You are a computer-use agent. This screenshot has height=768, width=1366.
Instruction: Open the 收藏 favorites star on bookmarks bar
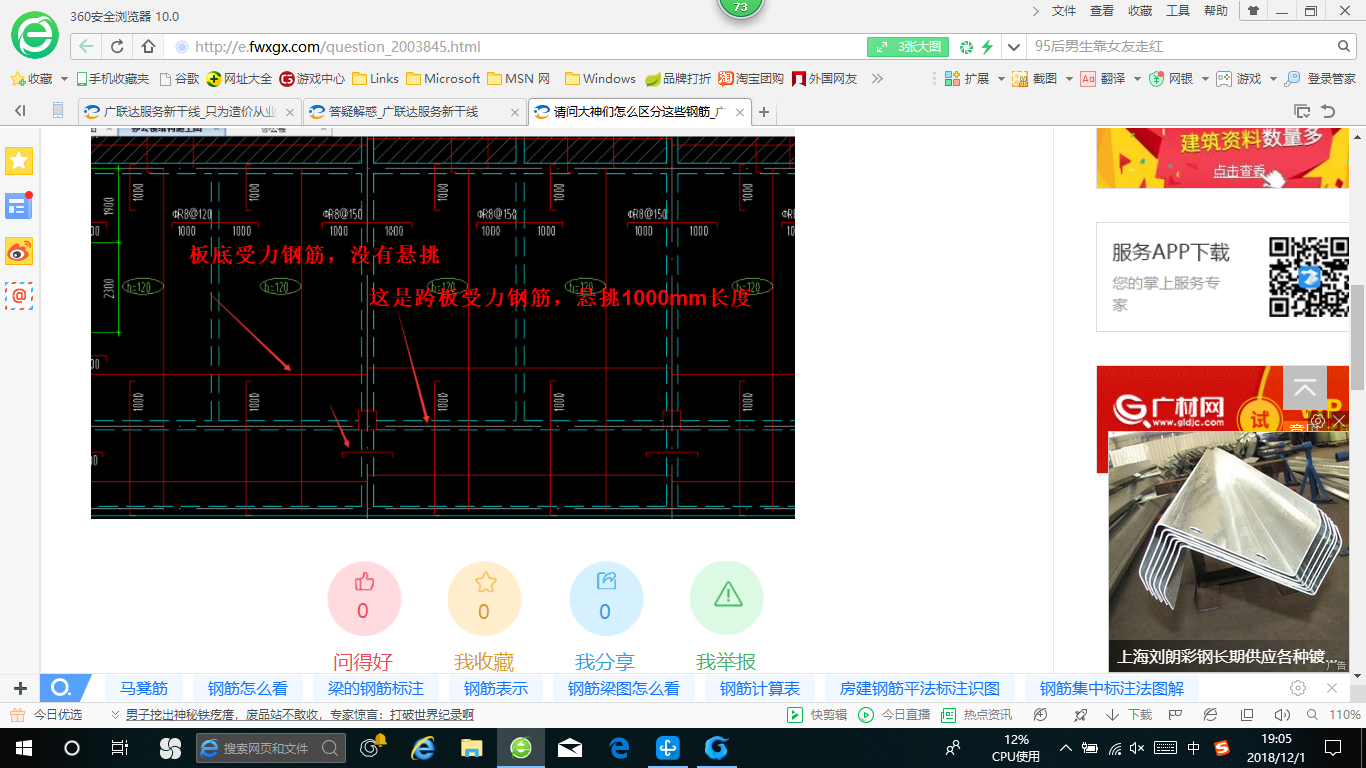tap(31, 78)
